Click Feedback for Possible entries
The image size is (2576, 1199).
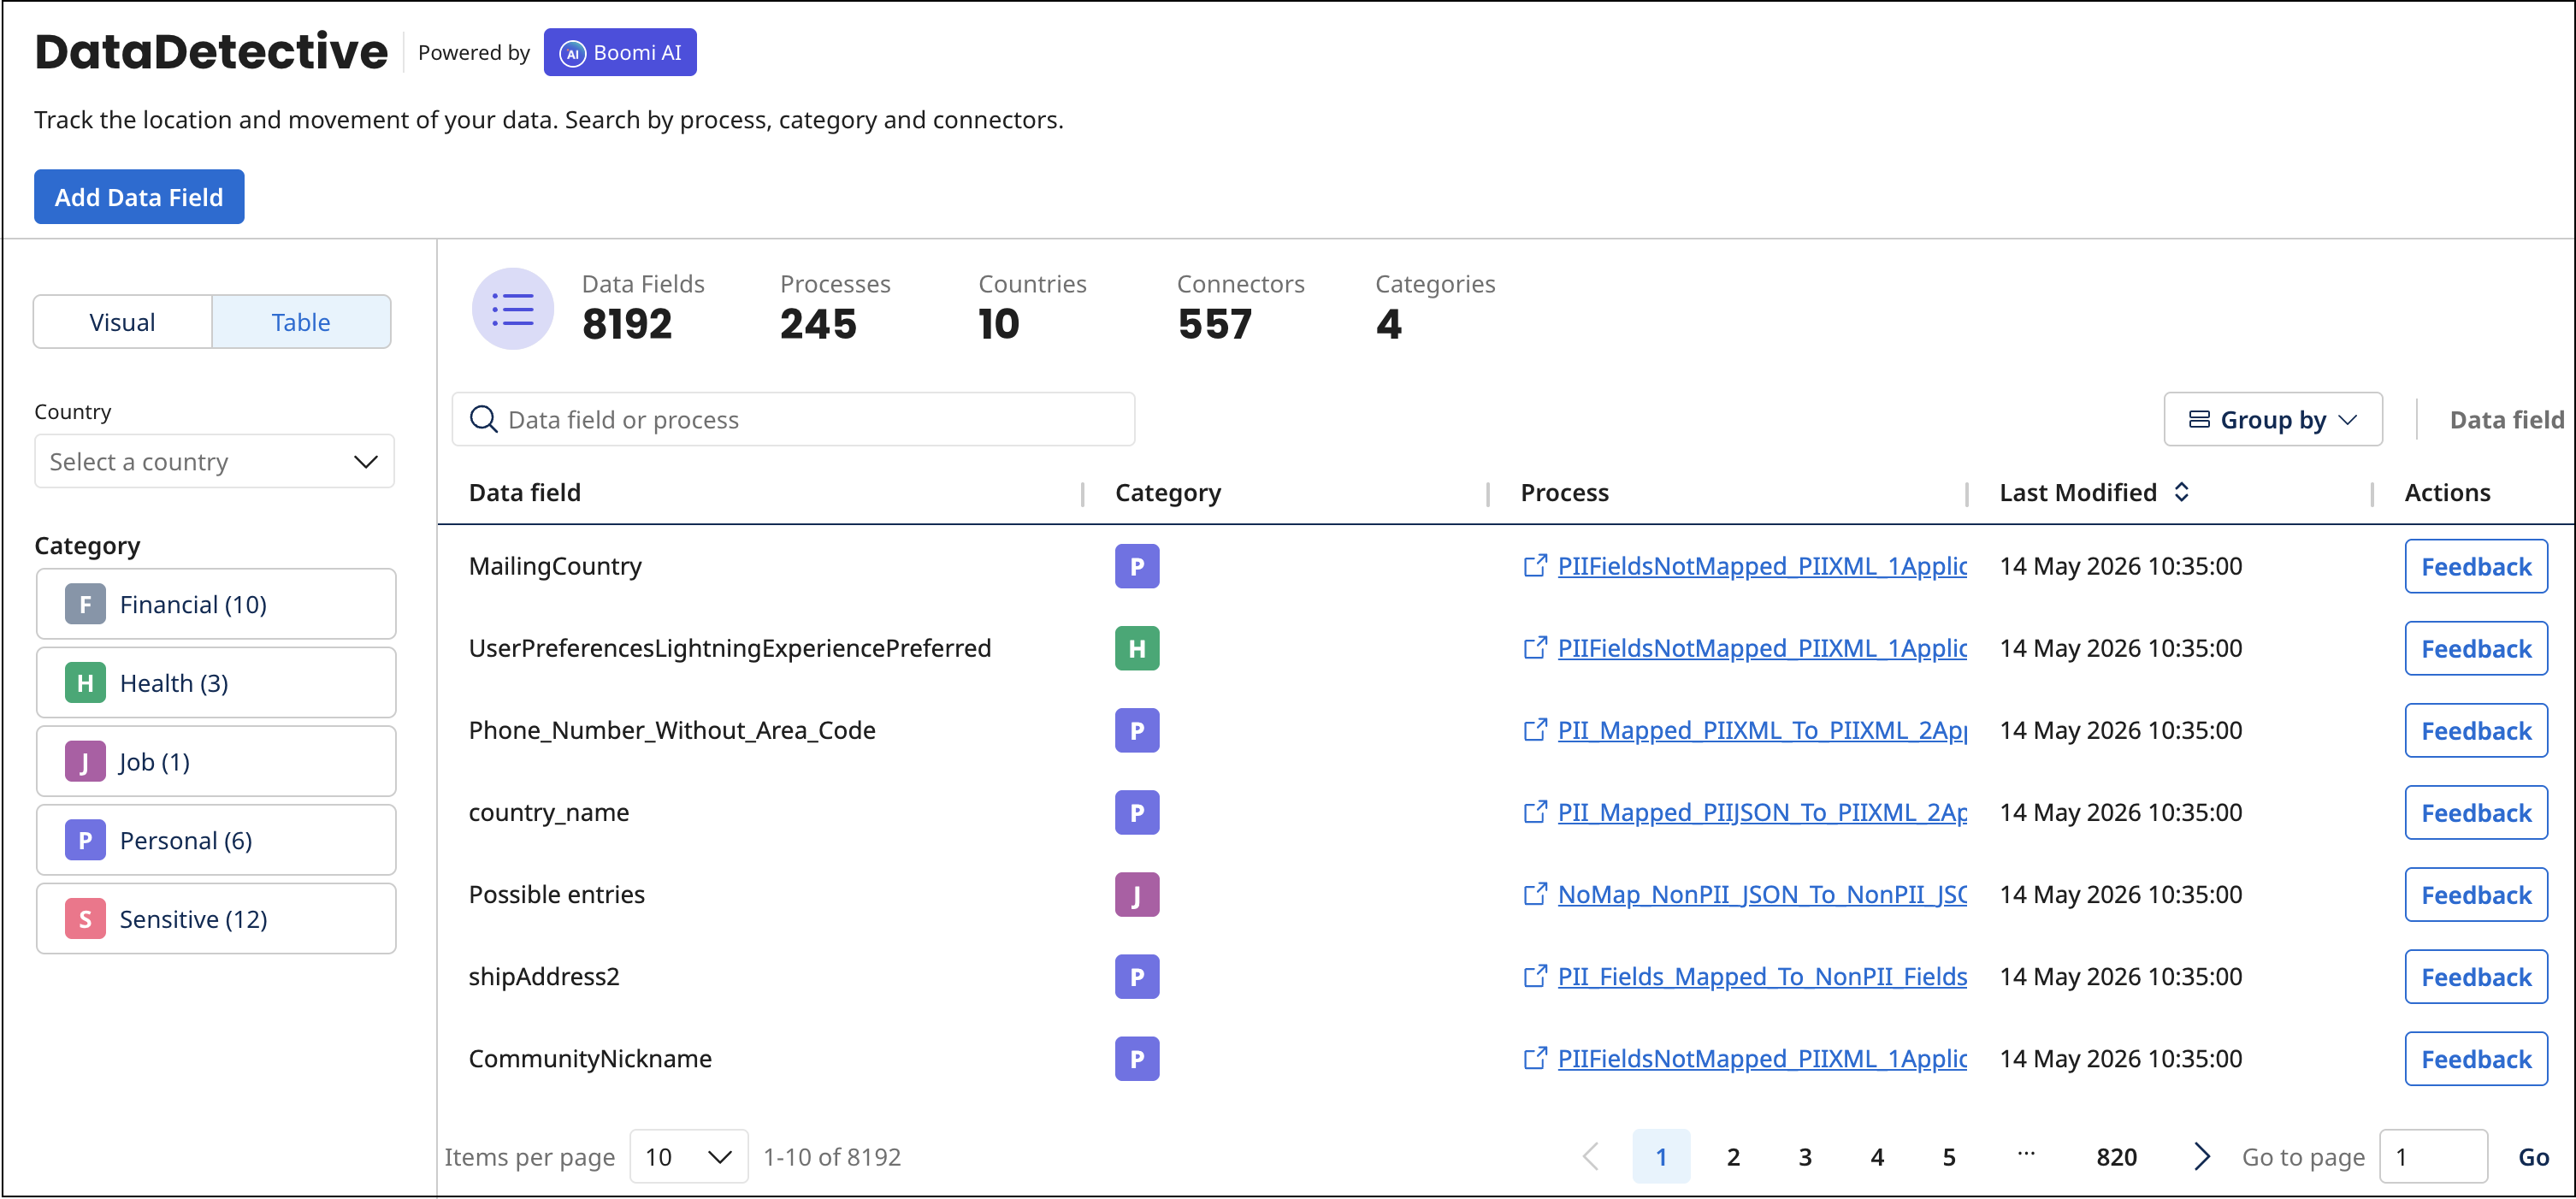click(2475, 894)
